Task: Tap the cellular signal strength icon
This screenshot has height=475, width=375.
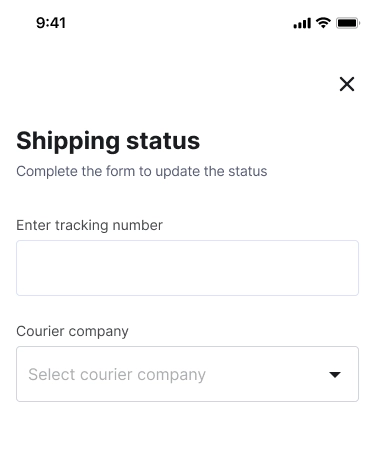Action: click(x=302, y=23)
